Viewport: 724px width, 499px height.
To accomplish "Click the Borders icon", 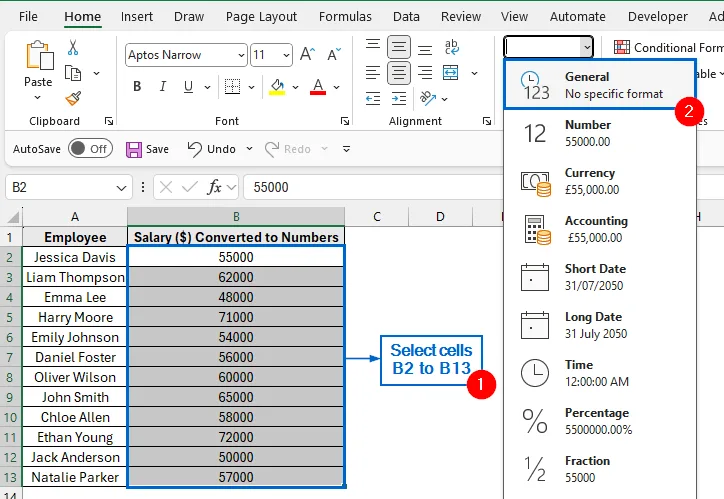I will [x=232, y=86].
